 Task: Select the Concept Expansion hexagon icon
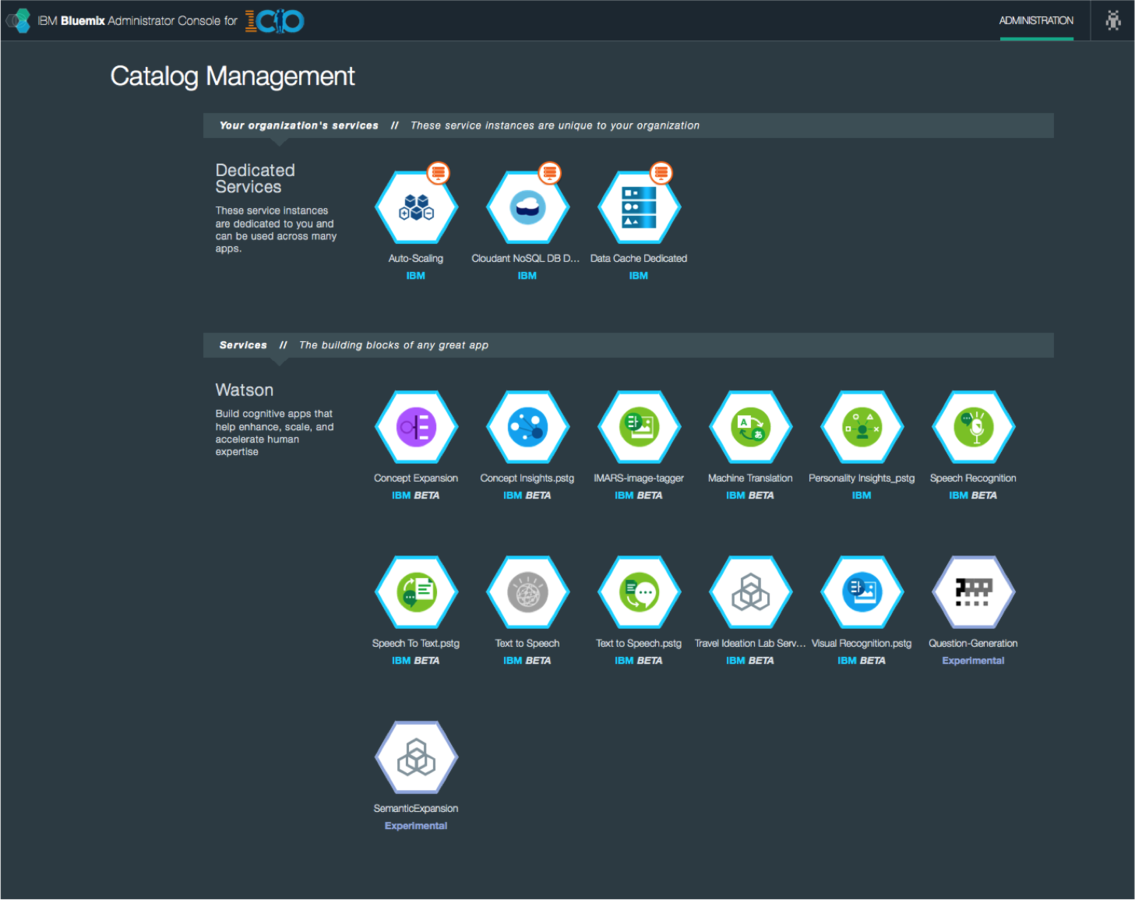coord(416,427)
